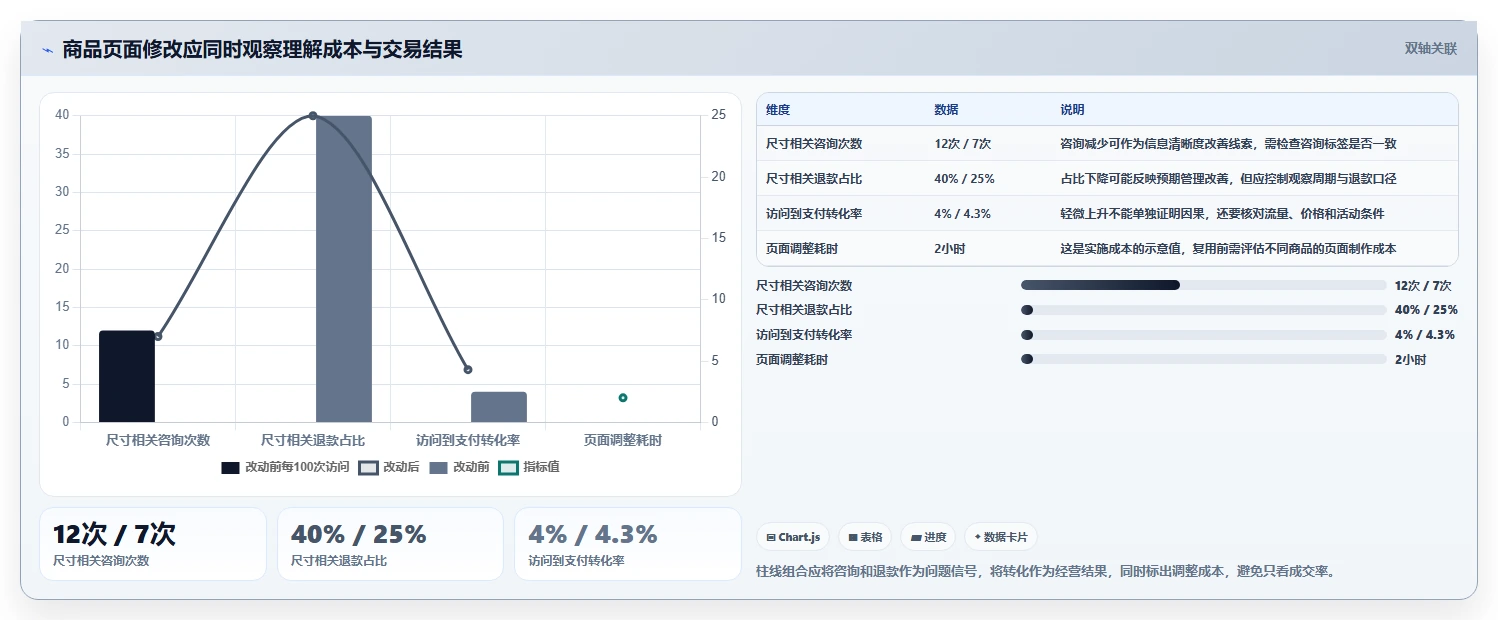Click the teal 指标值 legend color box
Viewport: 1498px width, 620px height.
coord(509,467)
